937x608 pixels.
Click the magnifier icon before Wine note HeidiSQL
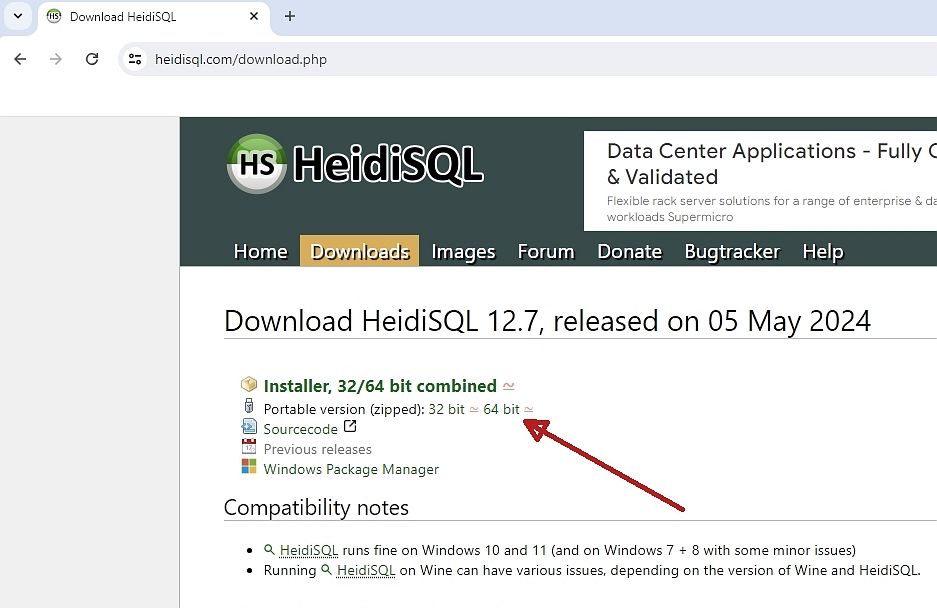coord(326,569)
